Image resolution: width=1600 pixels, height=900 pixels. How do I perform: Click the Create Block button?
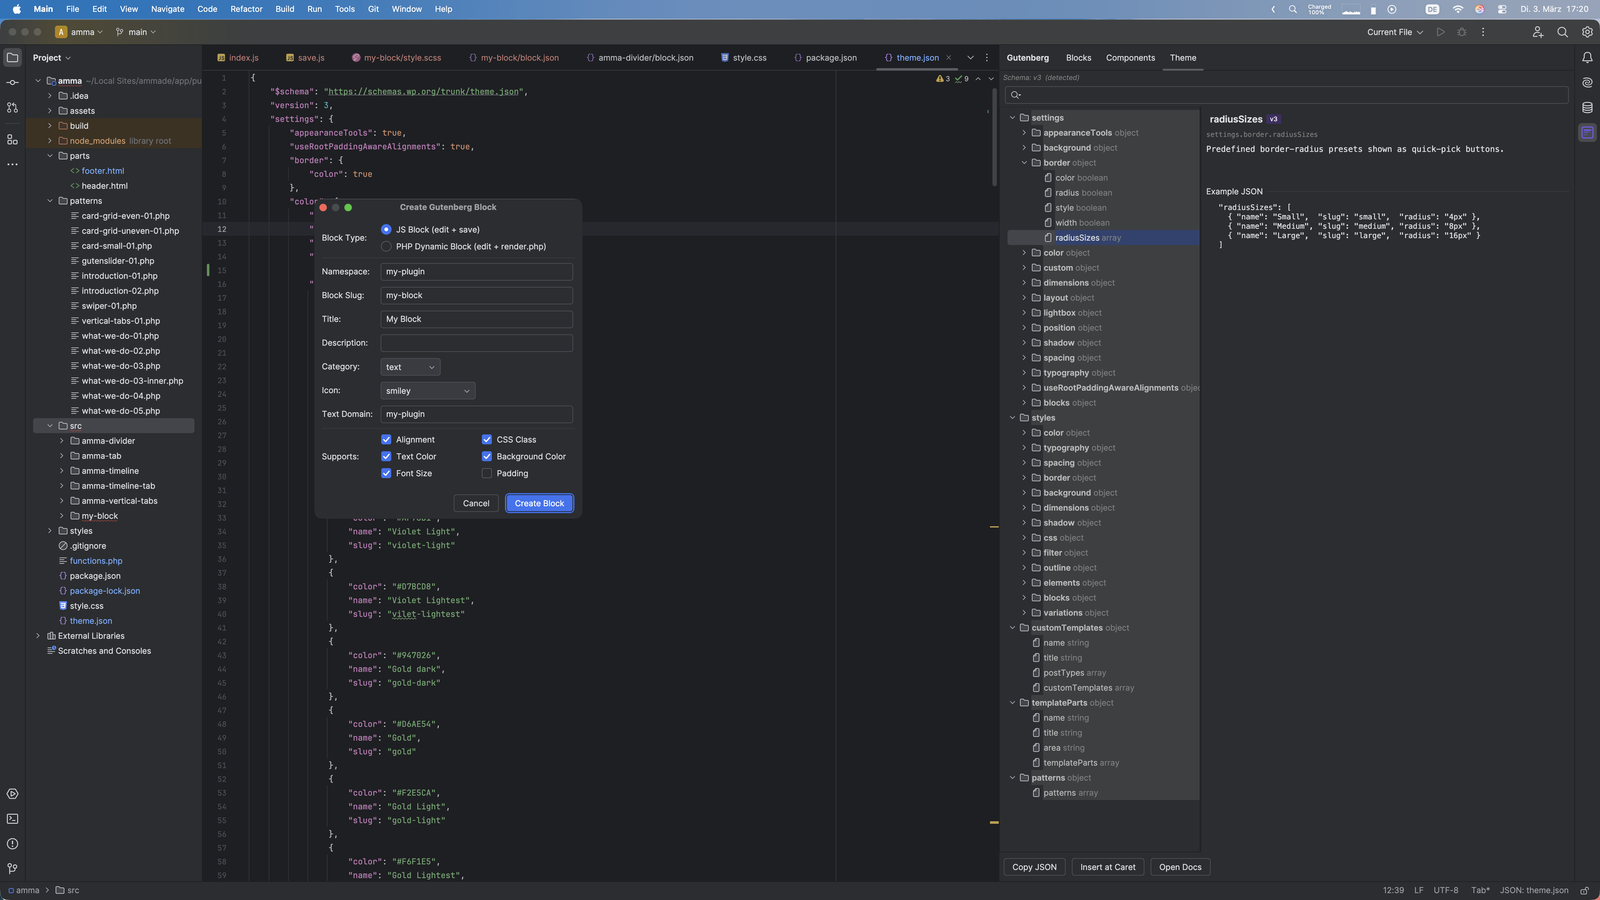point(539,503)
